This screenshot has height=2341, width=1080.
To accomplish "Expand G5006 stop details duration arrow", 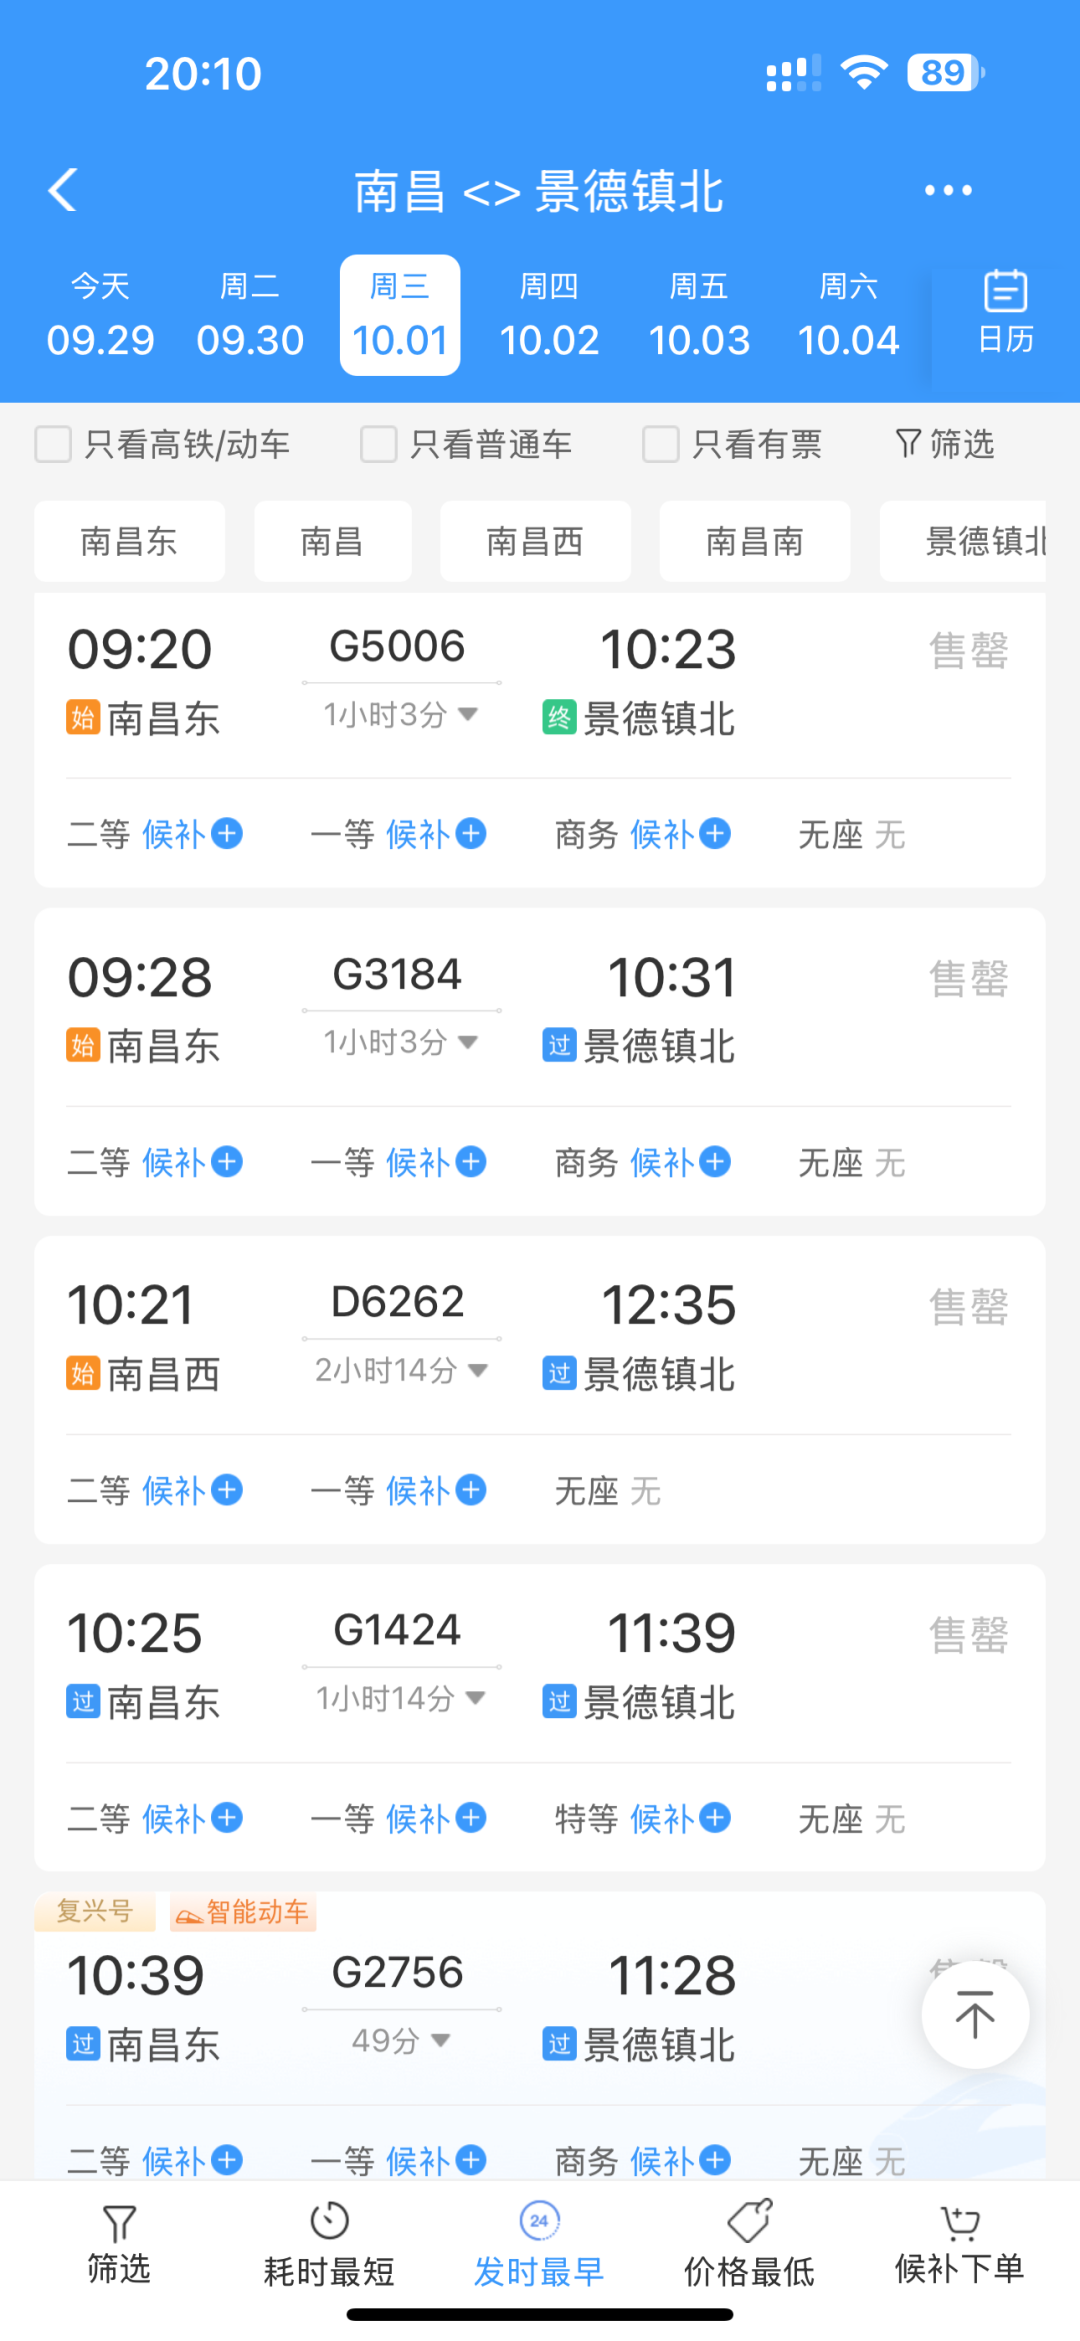I will 467,714.
